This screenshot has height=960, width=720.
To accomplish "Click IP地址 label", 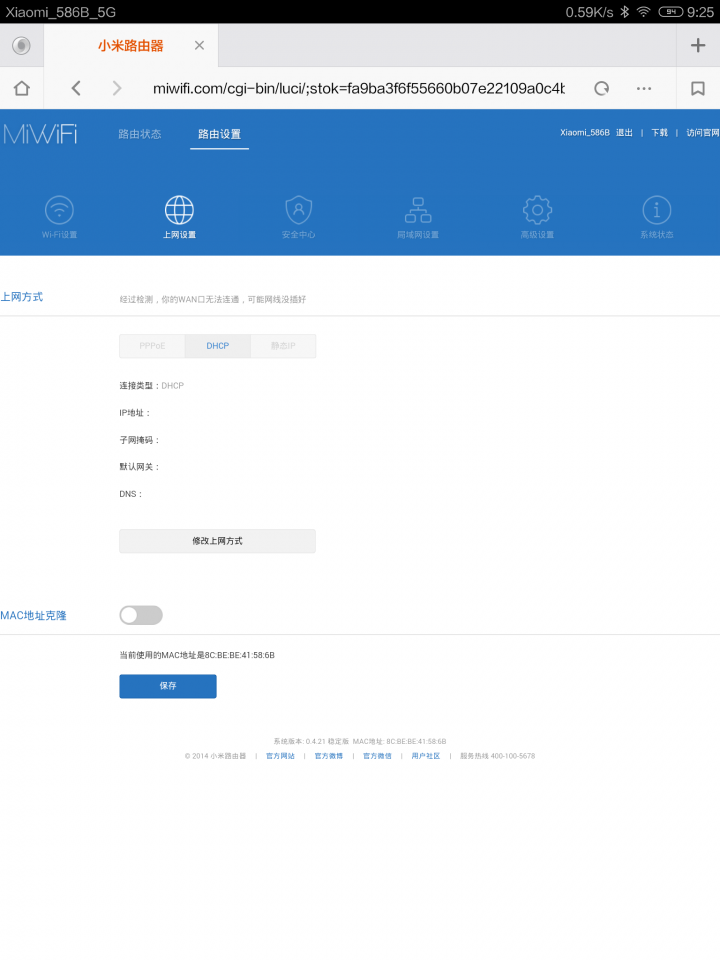I will (x=135, y=413).
